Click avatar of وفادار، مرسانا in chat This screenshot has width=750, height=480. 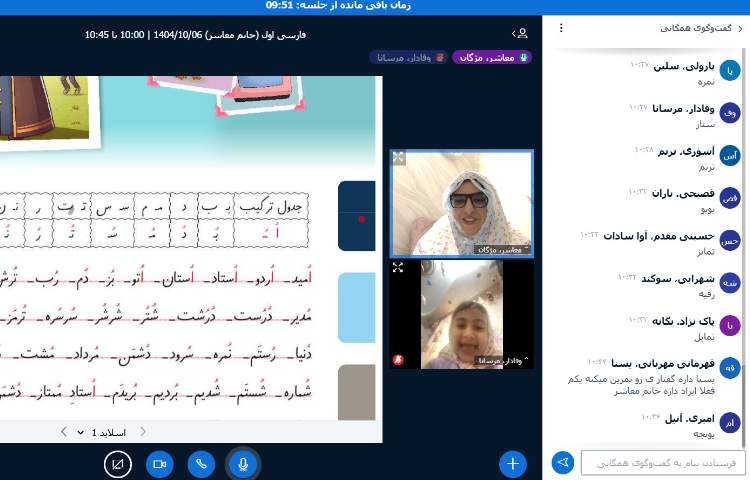(730, 113)
